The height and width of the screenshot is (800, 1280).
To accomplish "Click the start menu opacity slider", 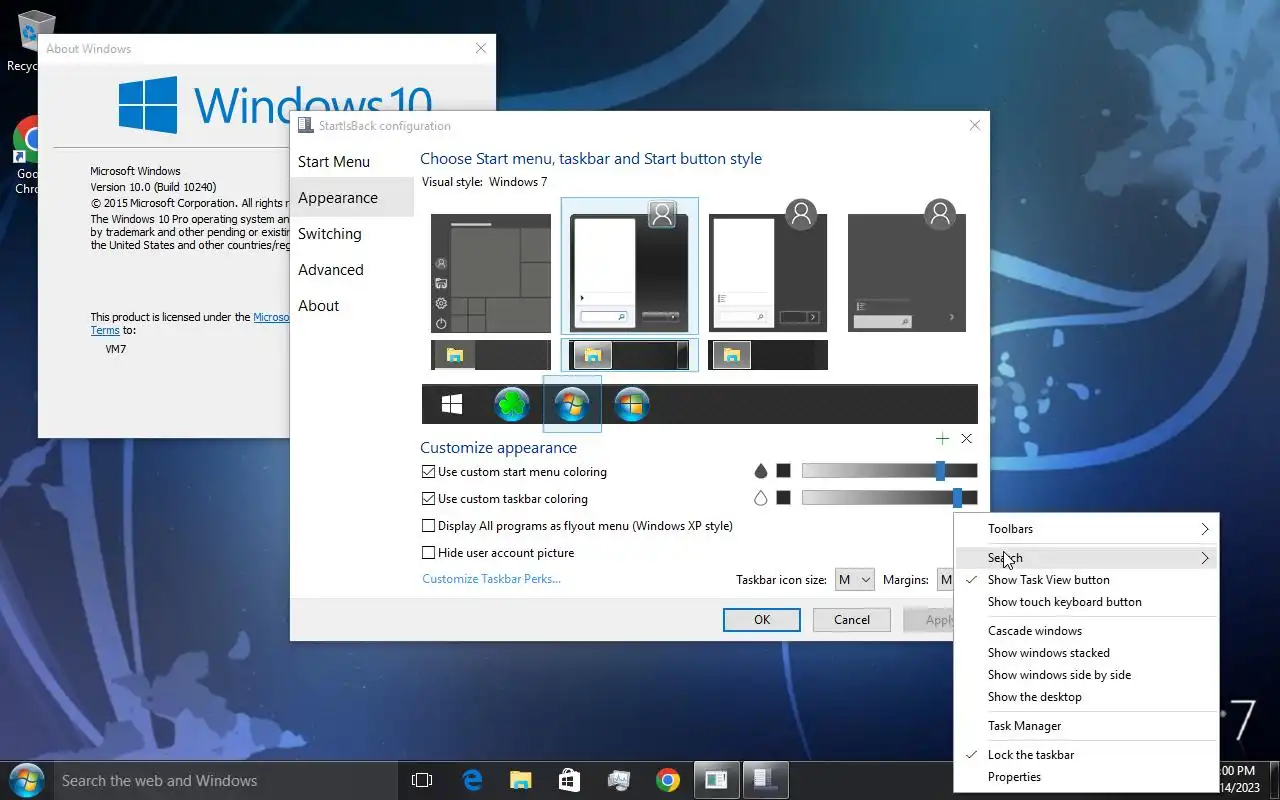I will 889,471.
